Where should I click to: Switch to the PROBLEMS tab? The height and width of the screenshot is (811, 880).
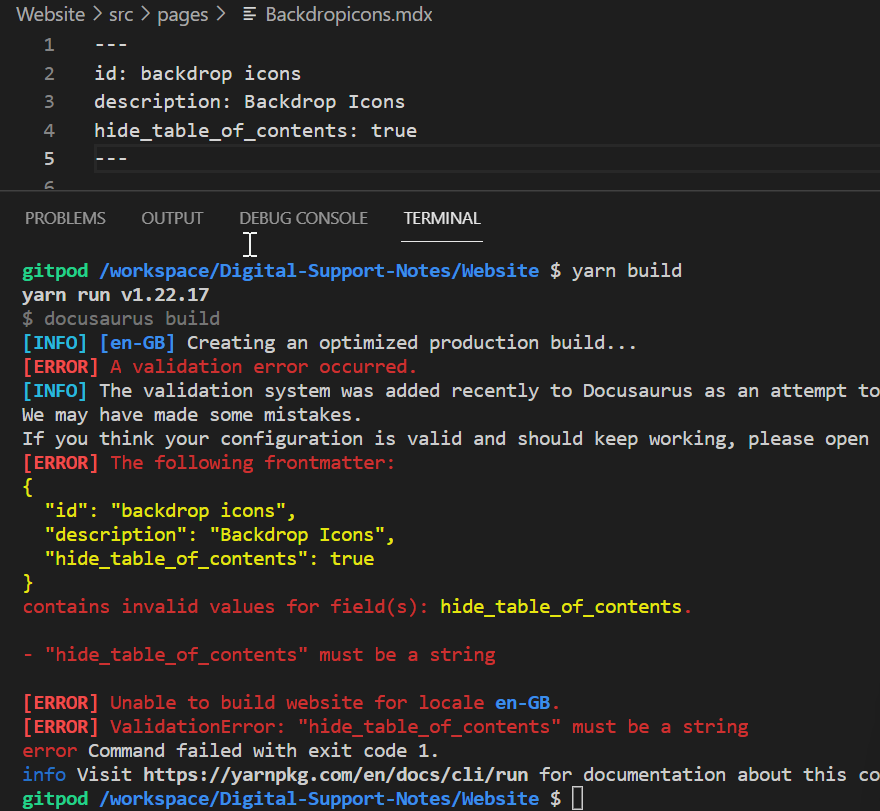[x=65, y=218]
